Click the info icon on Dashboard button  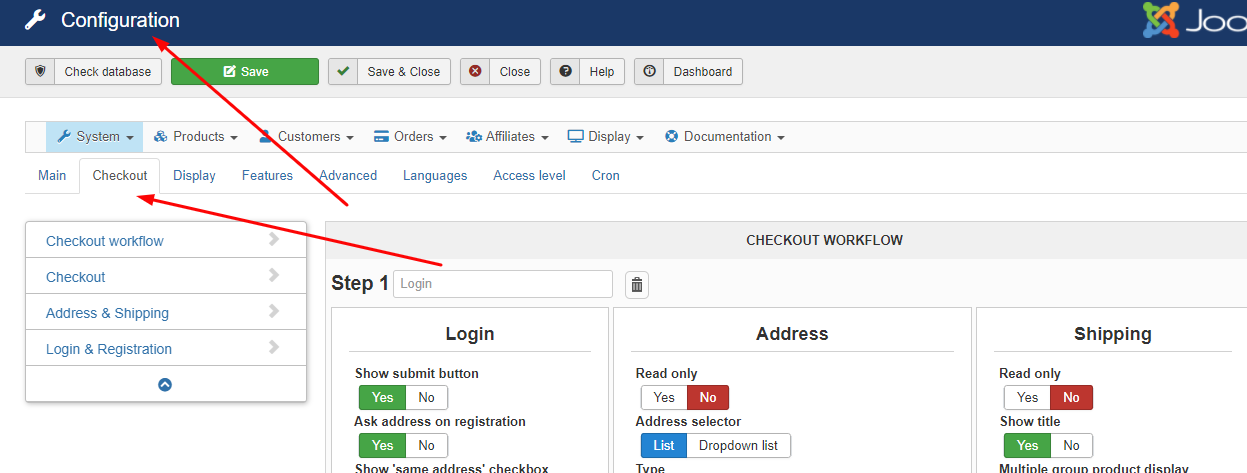pyautogui.click(x=649, y=72)
